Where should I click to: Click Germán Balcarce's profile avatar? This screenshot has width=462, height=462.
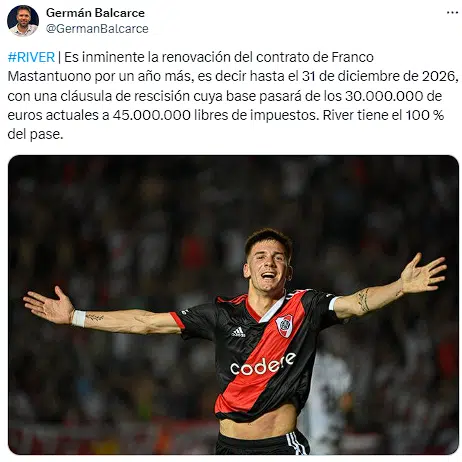23,21
